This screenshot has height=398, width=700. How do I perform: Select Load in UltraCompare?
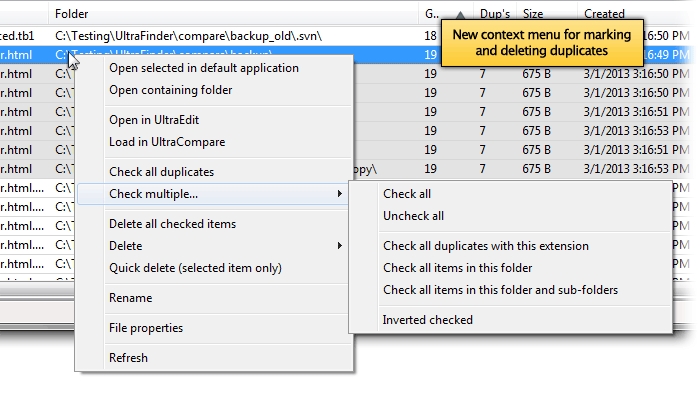pyautogui.click(x=167, y=142)
